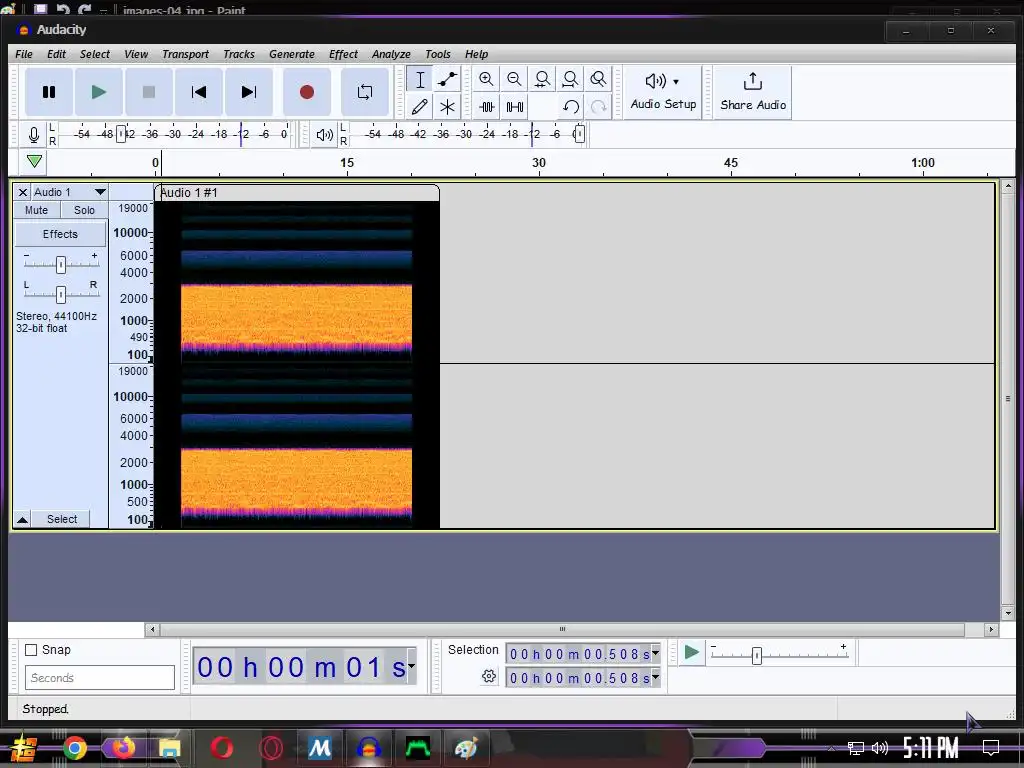Open the Transport menu
The image size is (1024, 768).
185,54
